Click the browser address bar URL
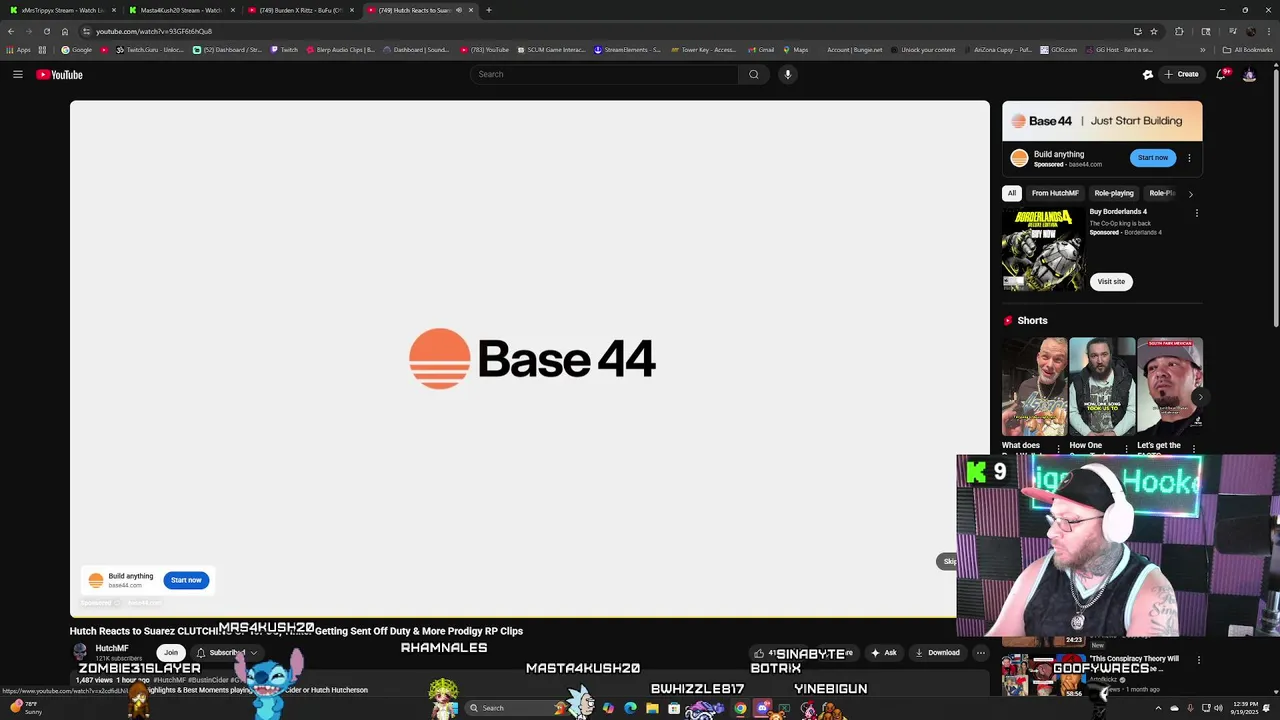This screenshot has width=1280, height=720. coord(154,31)
